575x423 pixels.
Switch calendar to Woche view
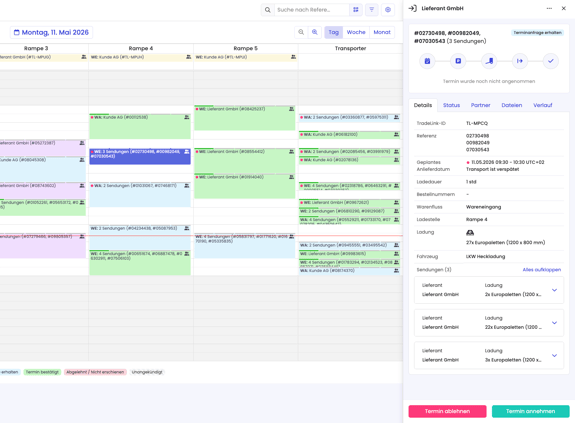356,32
